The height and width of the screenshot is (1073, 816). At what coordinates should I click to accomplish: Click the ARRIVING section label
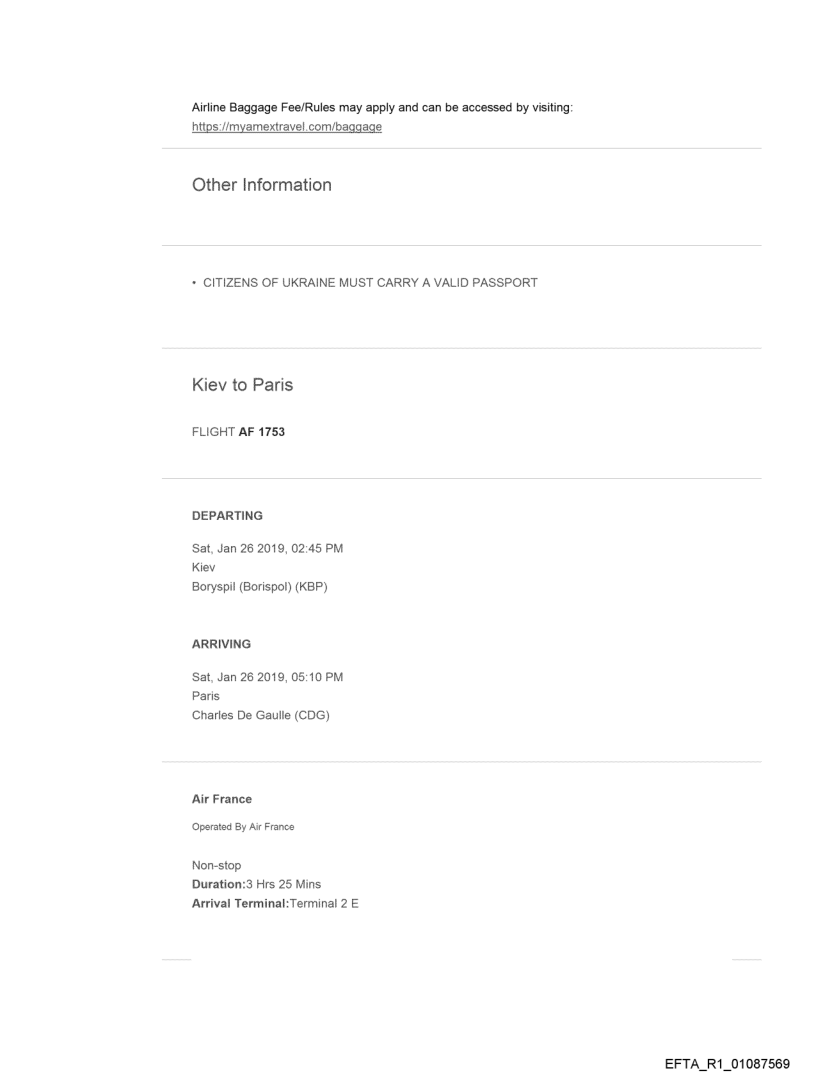click(221, 645)
